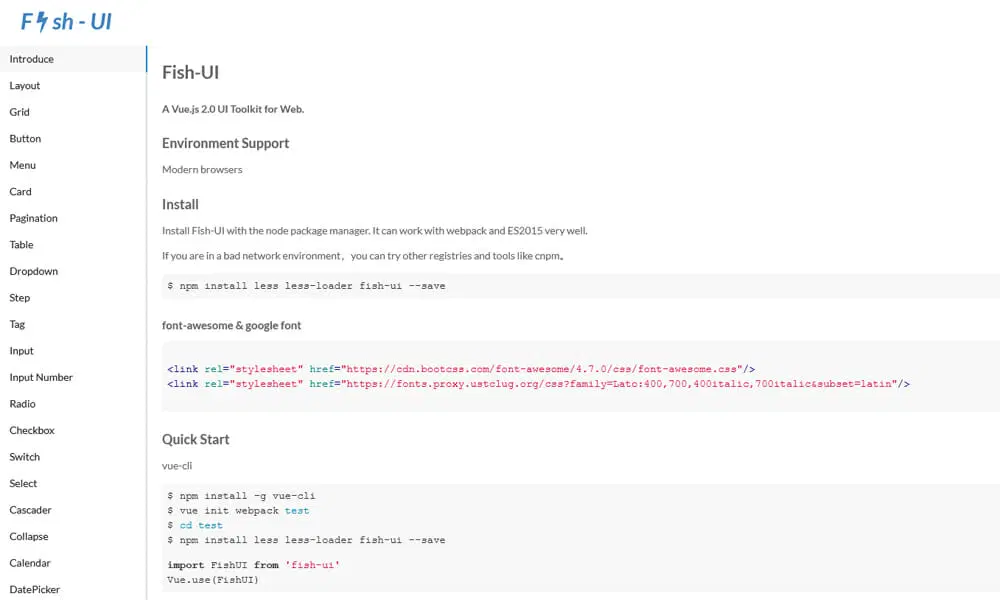Click the Fish-UI logo
1000x600 pixels.
click(x=66, y=22)
